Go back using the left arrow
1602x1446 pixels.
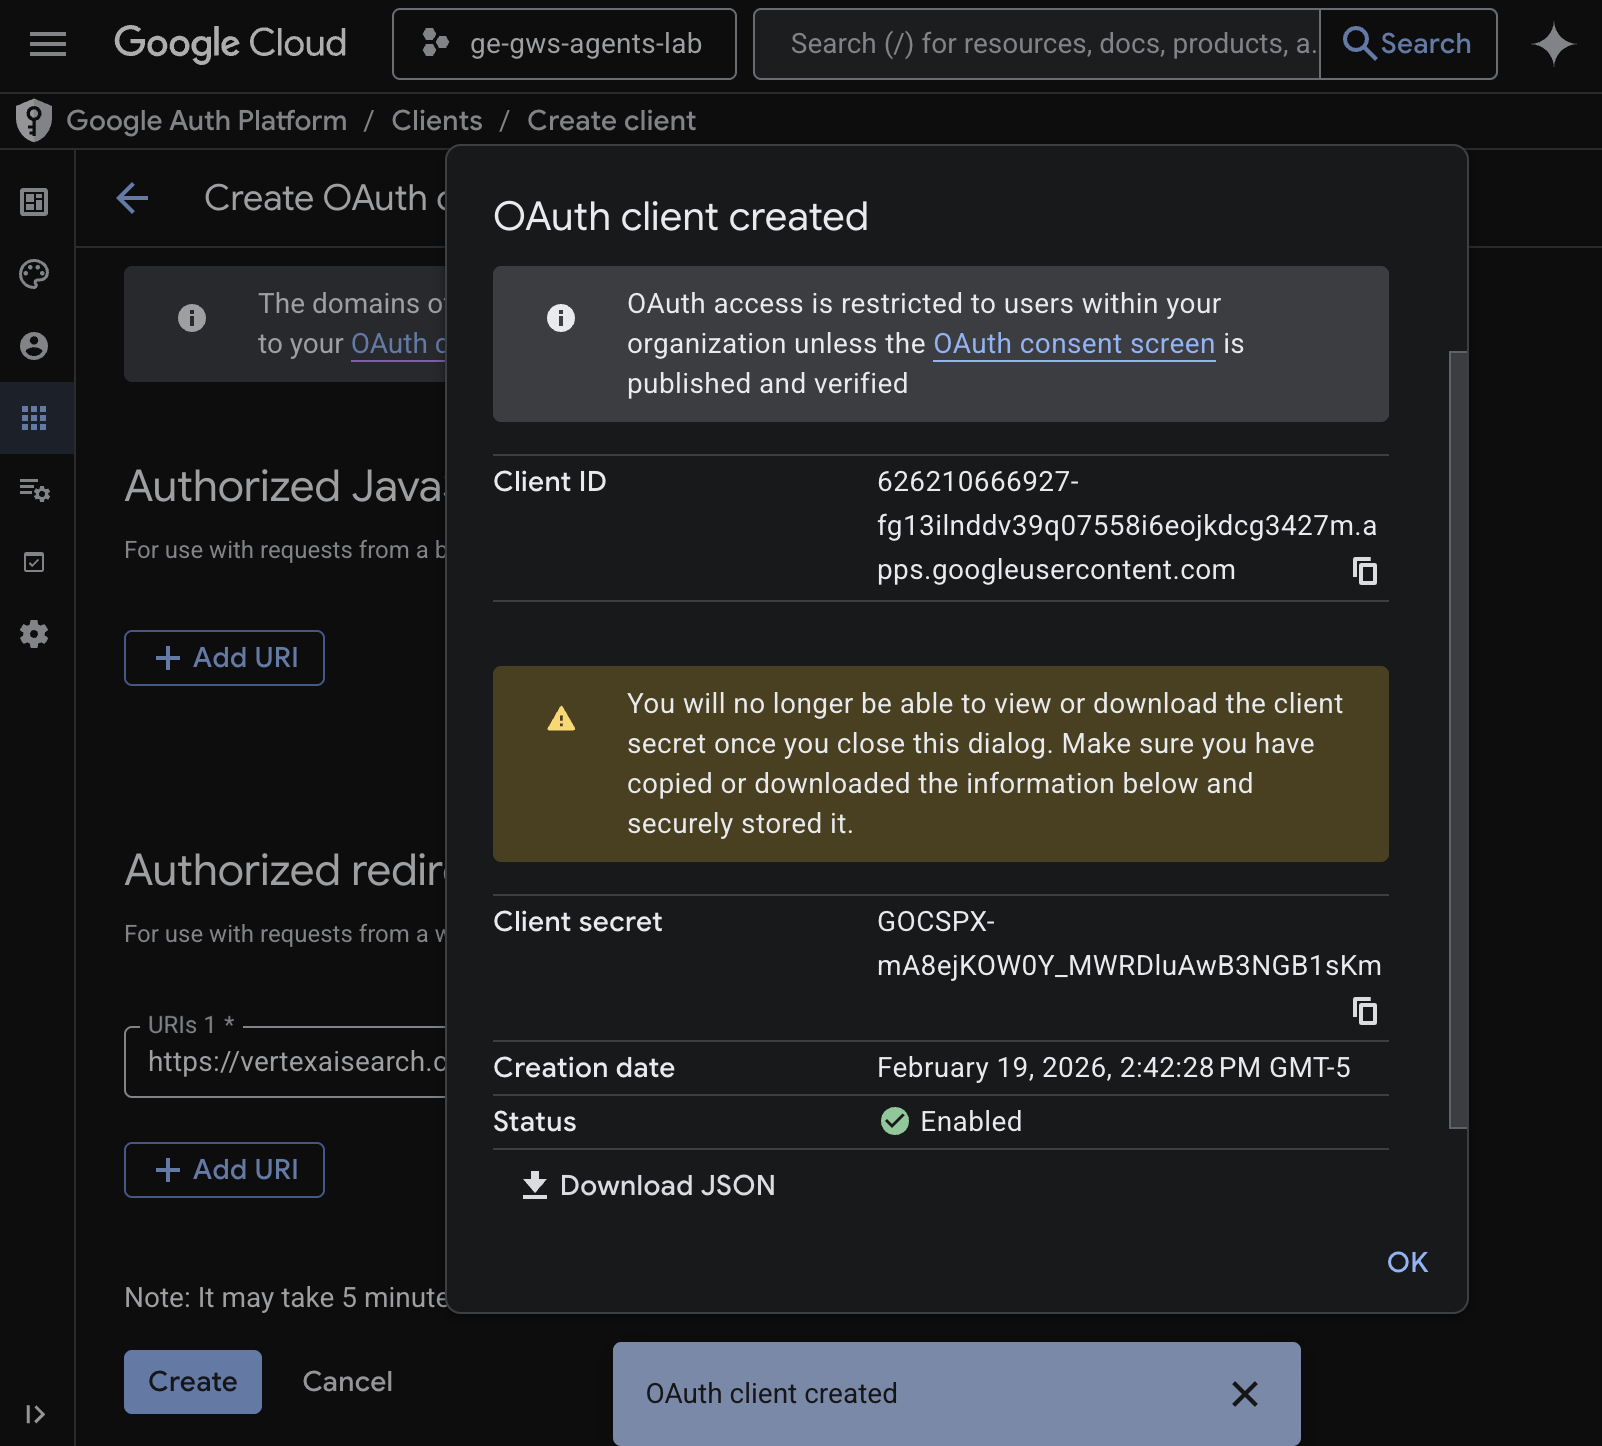[x=133, y=198]
